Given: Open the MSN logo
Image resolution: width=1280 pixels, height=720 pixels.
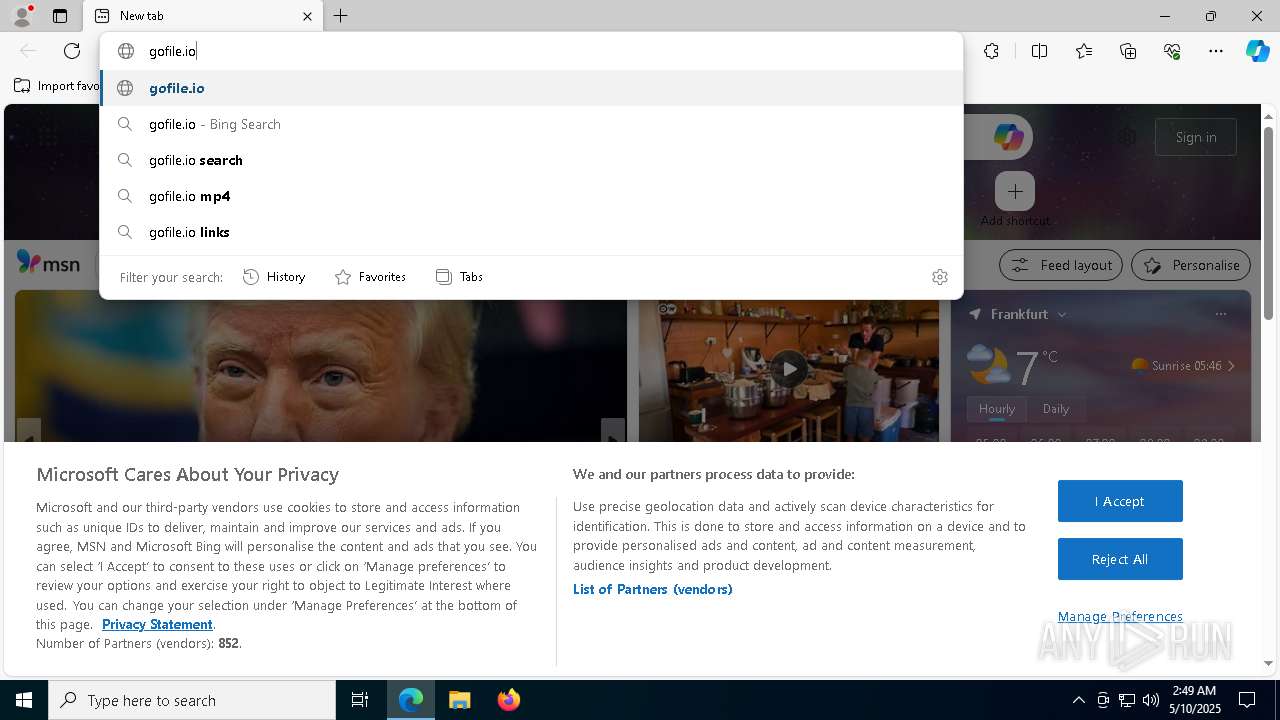Looking at the screenshot, I should [48, 263].
